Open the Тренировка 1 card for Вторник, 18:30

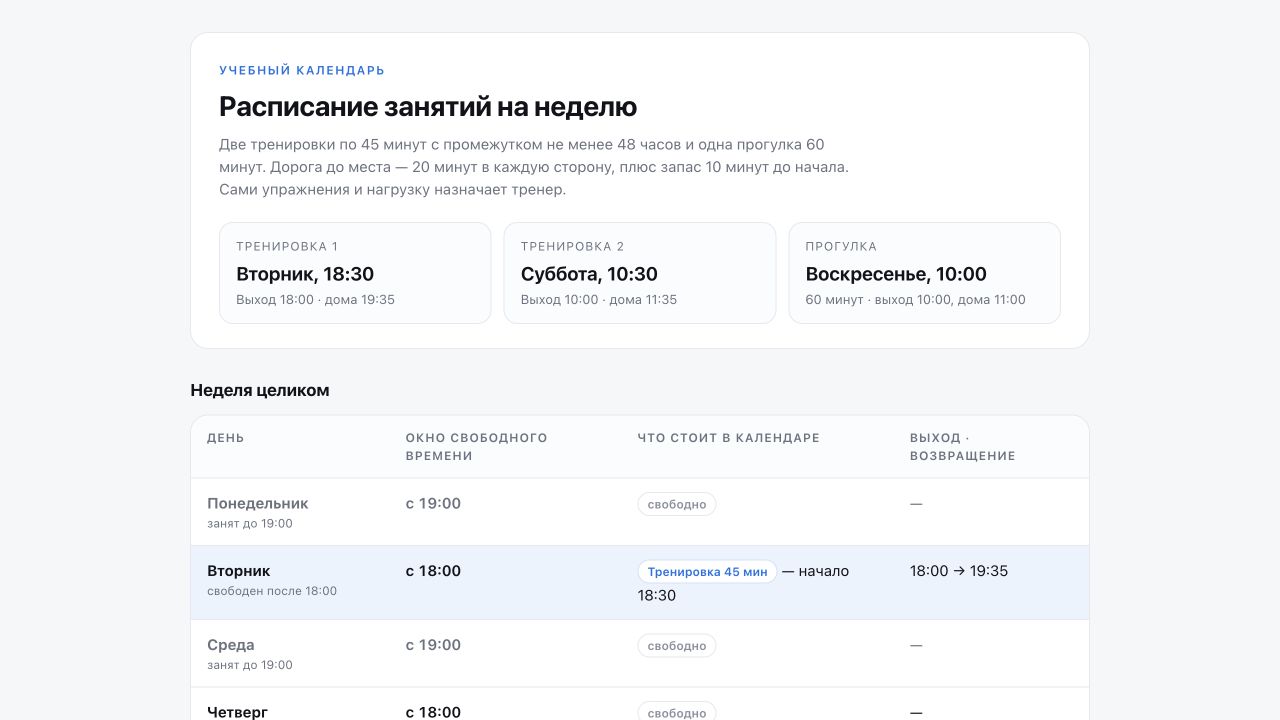tap(355, 273)
